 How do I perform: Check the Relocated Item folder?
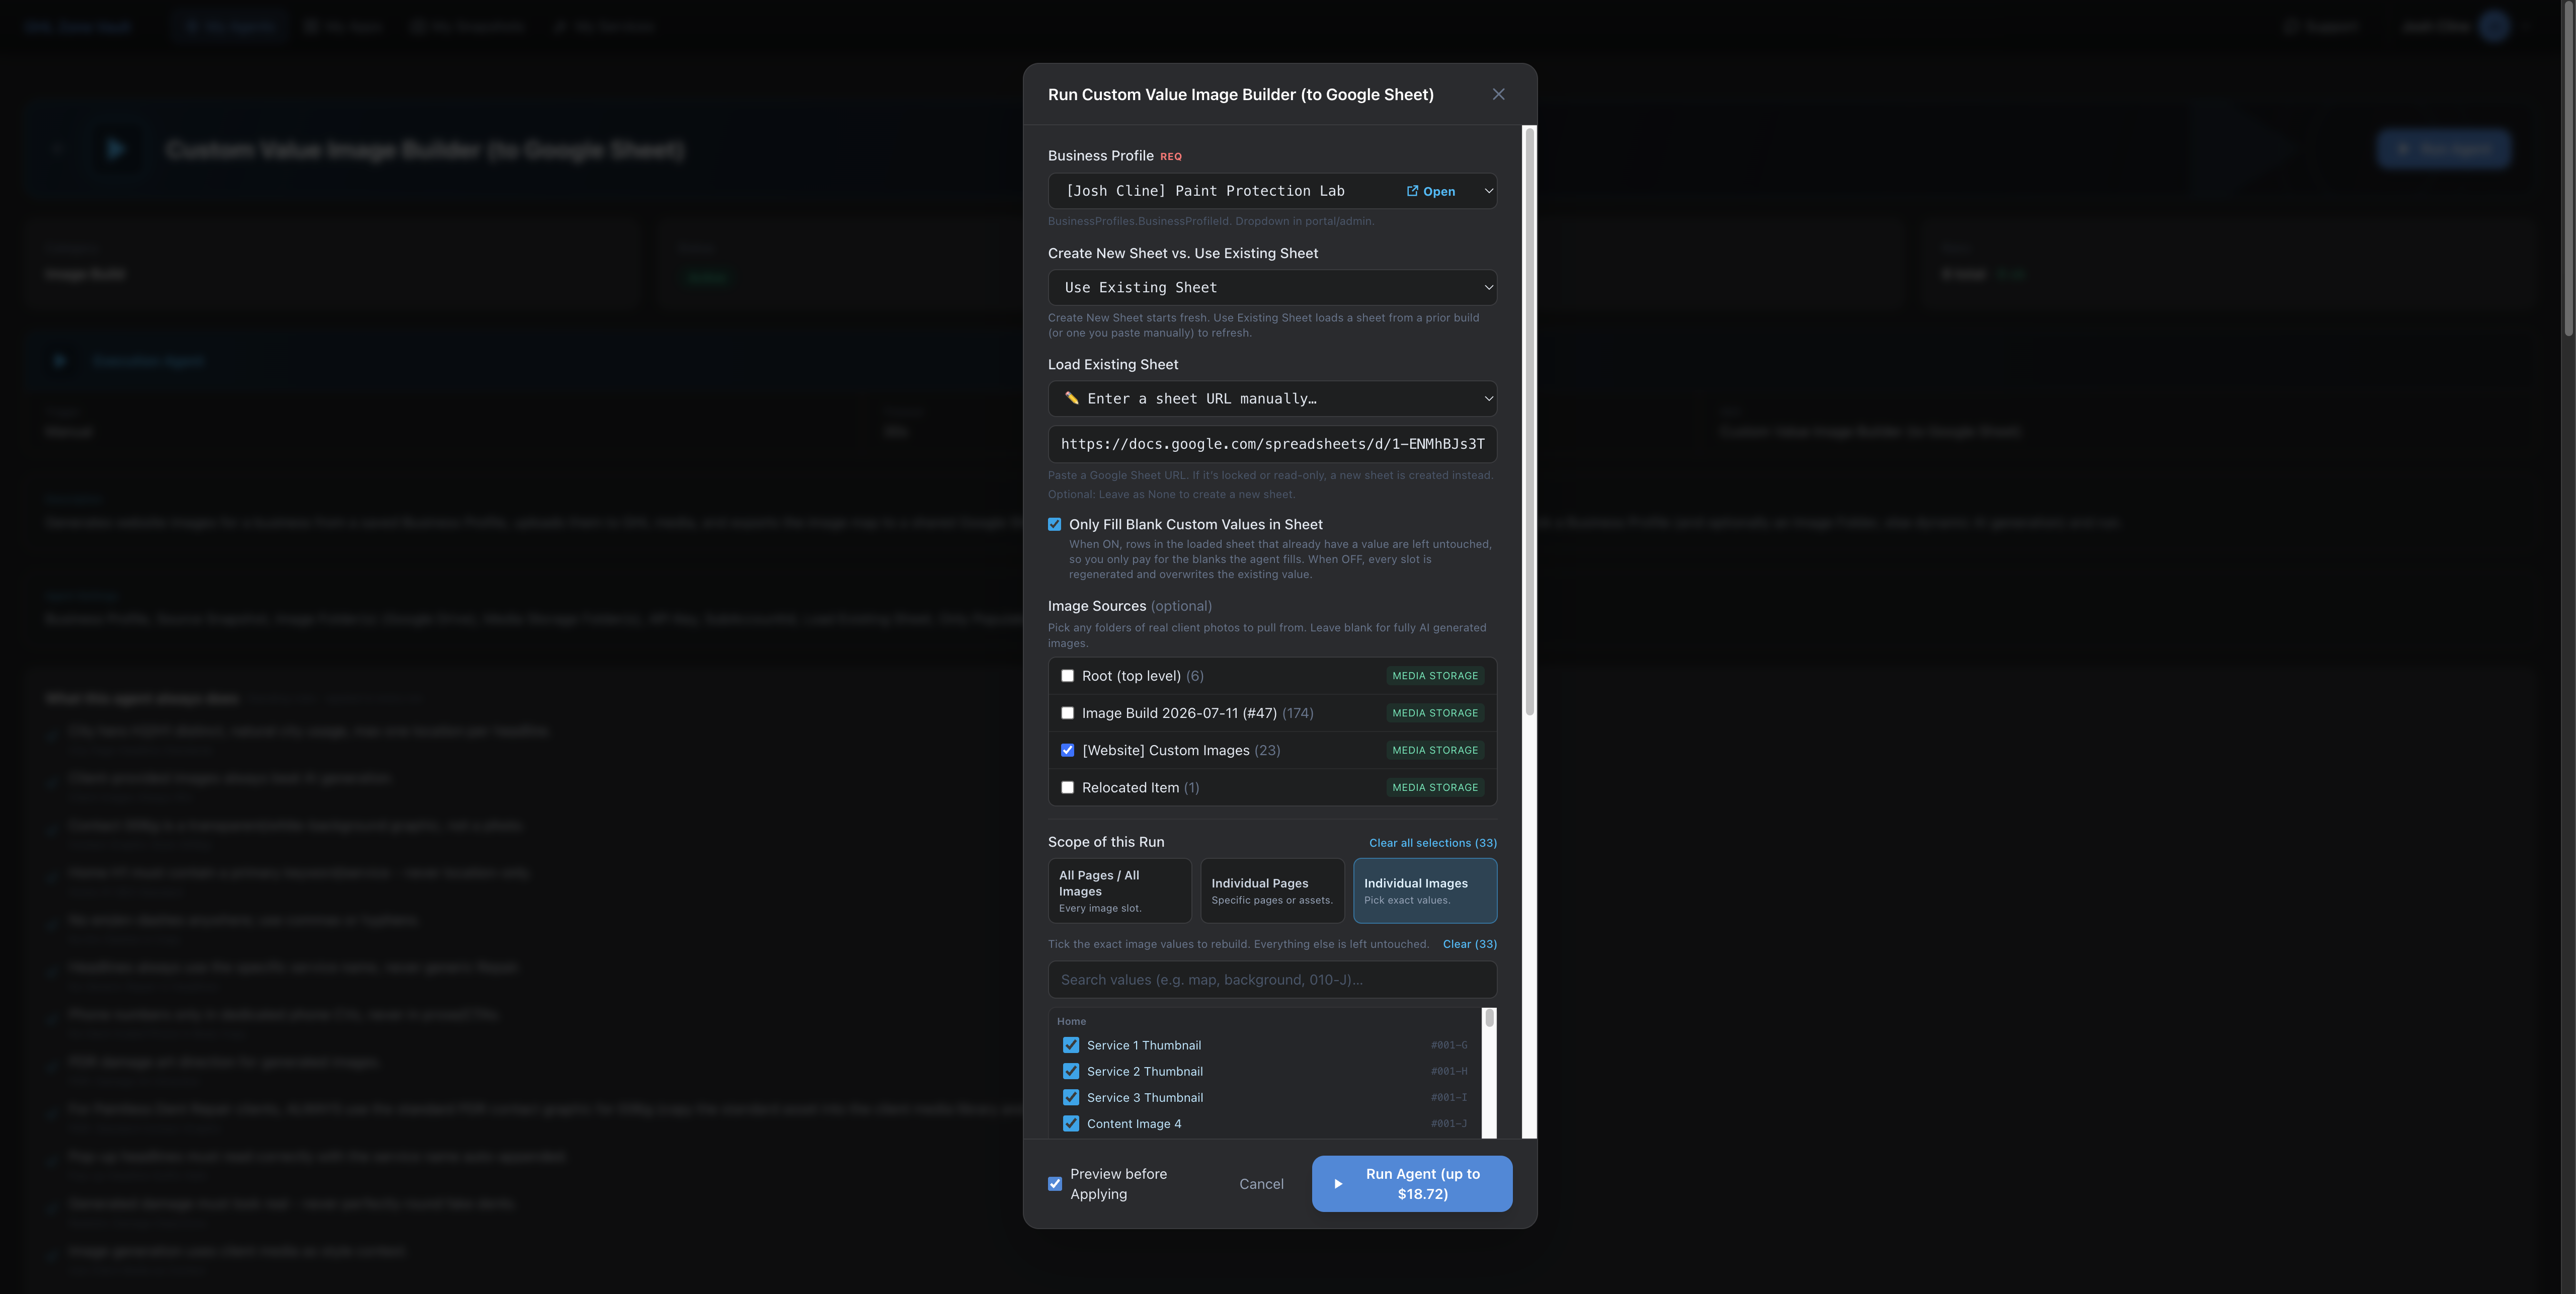1067,787
